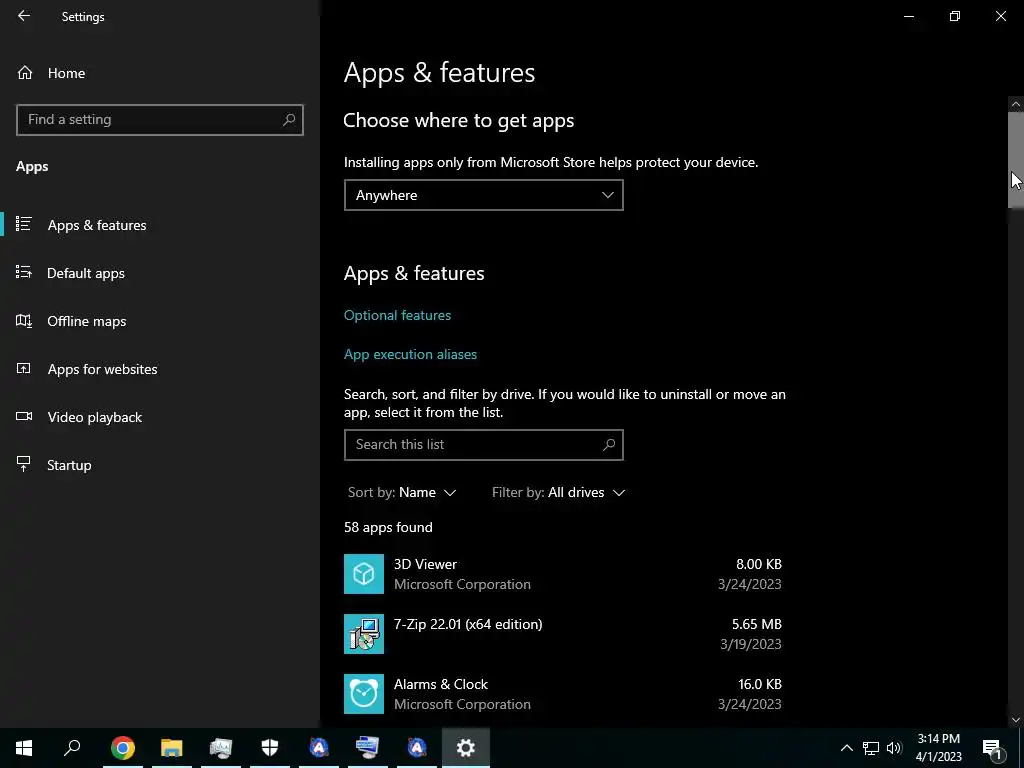This screenshot has width=1024, height=768.
Task: Click the Offline maps map icon
Action: point(24,320)
